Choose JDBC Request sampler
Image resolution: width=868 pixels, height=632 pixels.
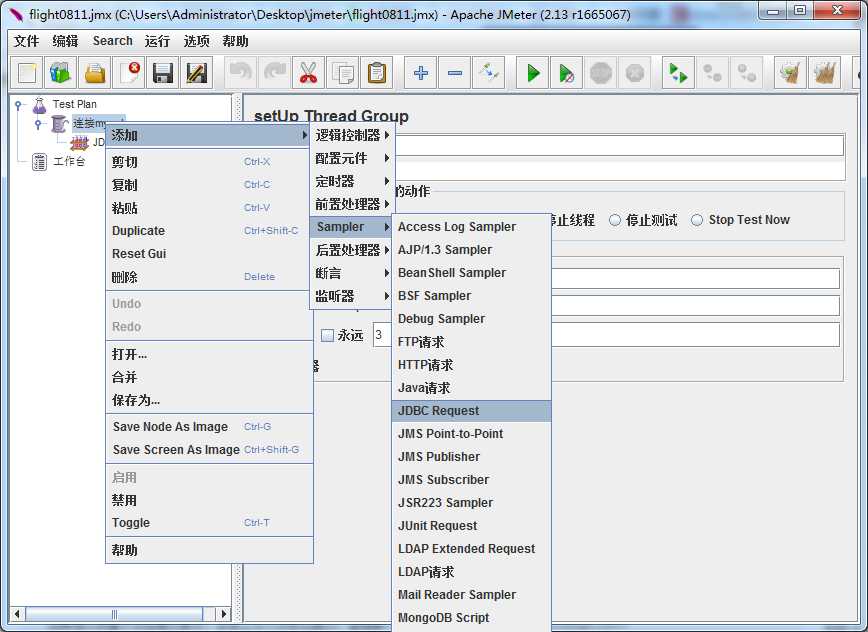(472, 411)
